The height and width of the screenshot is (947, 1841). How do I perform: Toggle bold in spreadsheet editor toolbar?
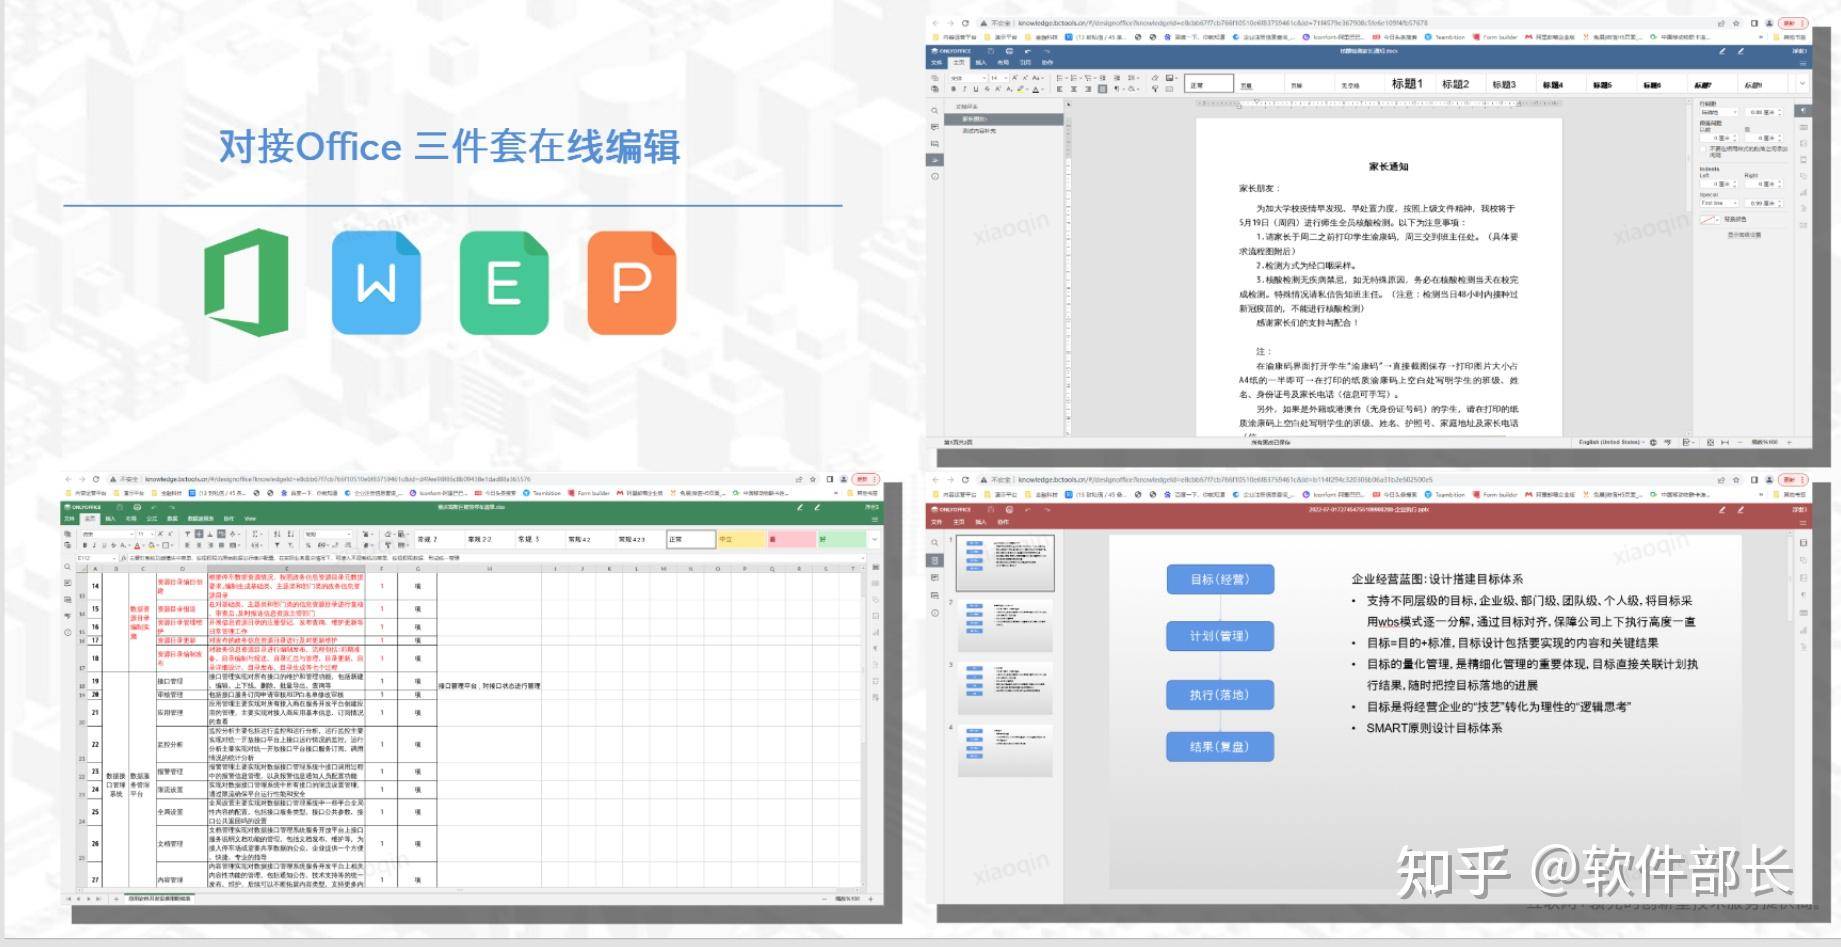click(x=85, y=545)
